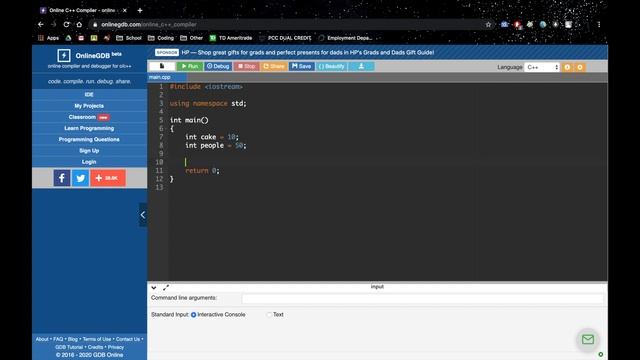Select Interactive Console radio button
Viewport: 640px width, 360px height.
[193, 315]
